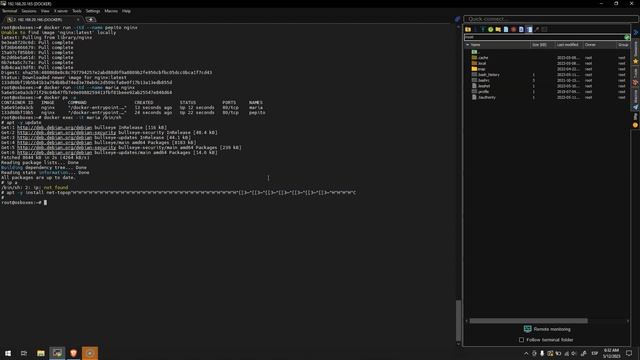Refresh the SFTP folder with green circular icon
This screenshot has width=640, height=360.
(491, 29)
